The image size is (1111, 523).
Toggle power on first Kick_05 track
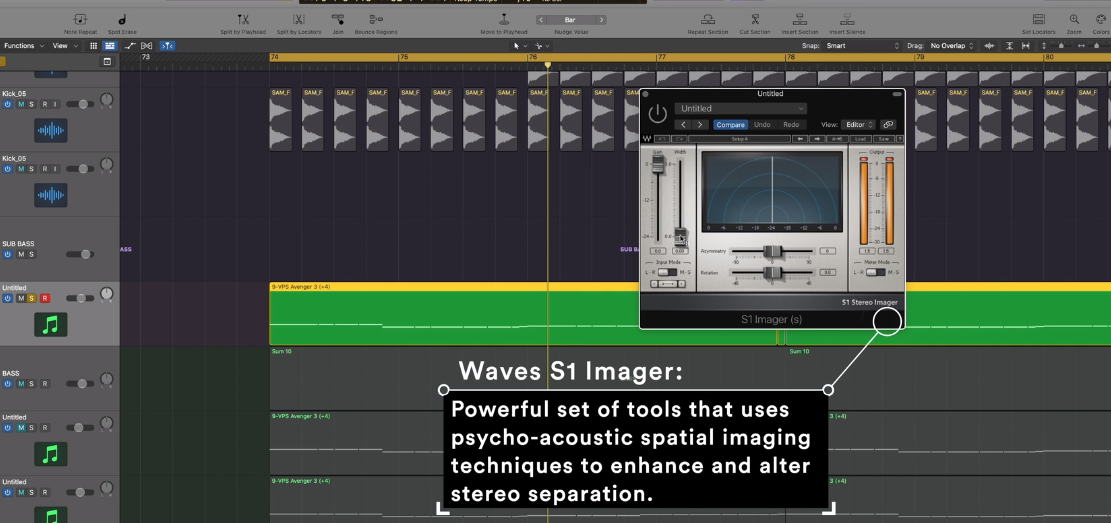[x=8, y=104]
